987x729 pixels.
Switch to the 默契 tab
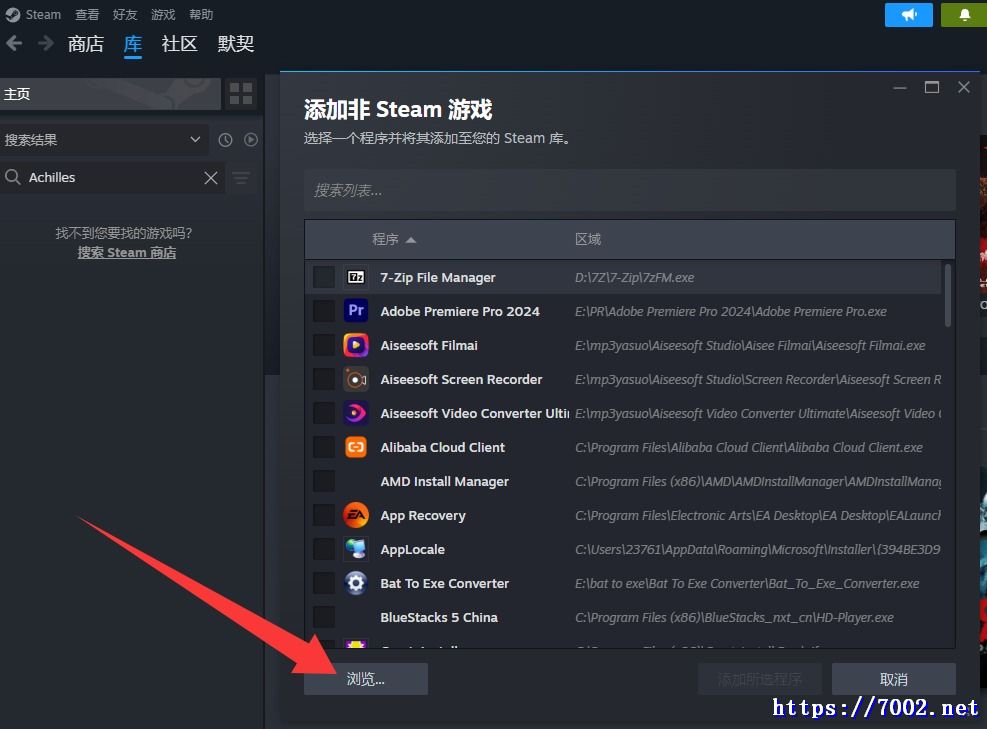click(235, 44)
